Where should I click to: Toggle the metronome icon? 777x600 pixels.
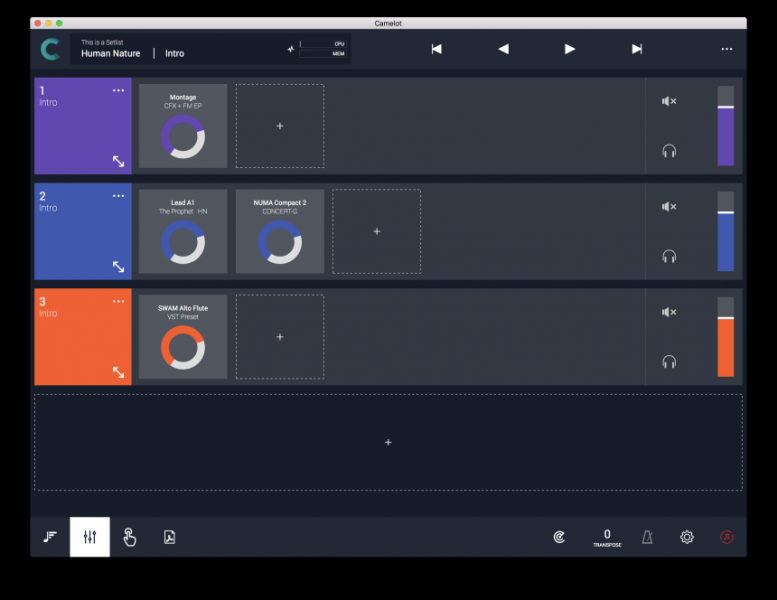click(x=647, y=537)
